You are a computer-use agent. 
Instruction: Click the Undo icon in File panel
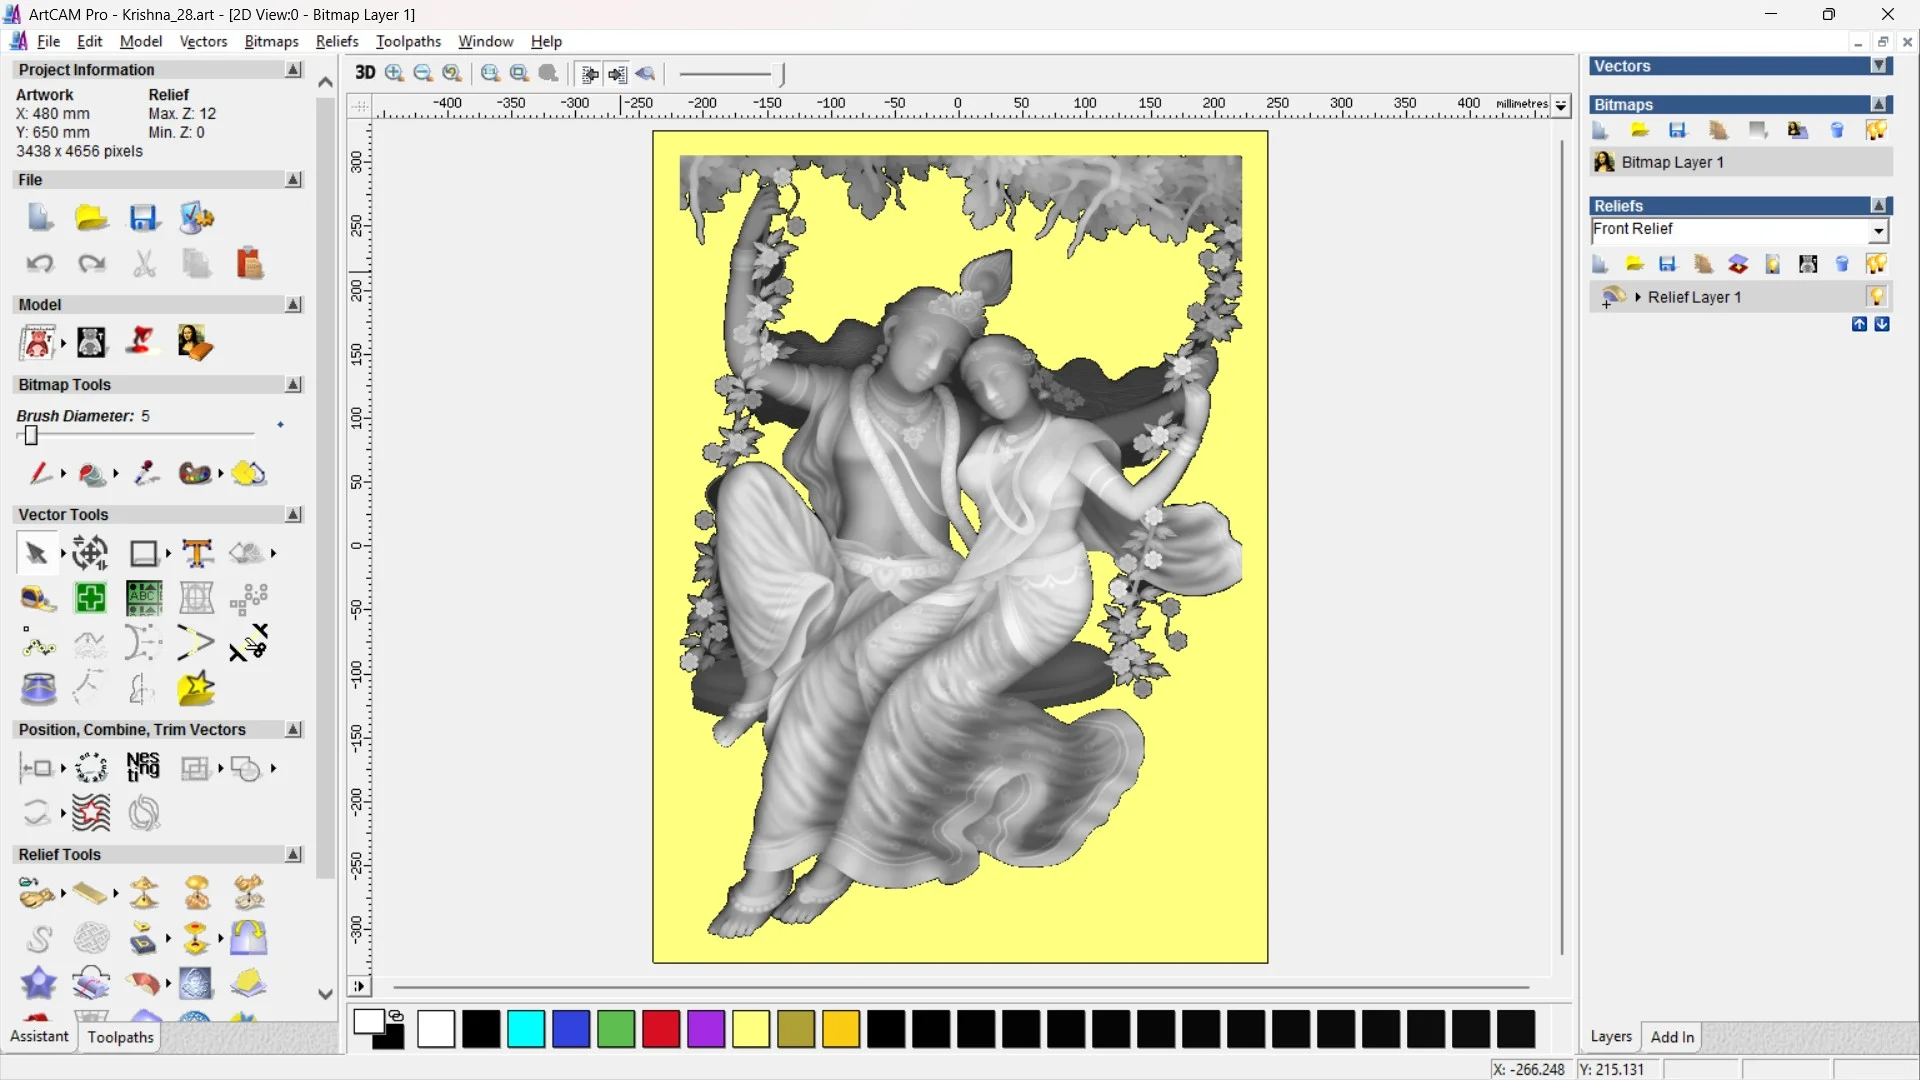point(39,264)
